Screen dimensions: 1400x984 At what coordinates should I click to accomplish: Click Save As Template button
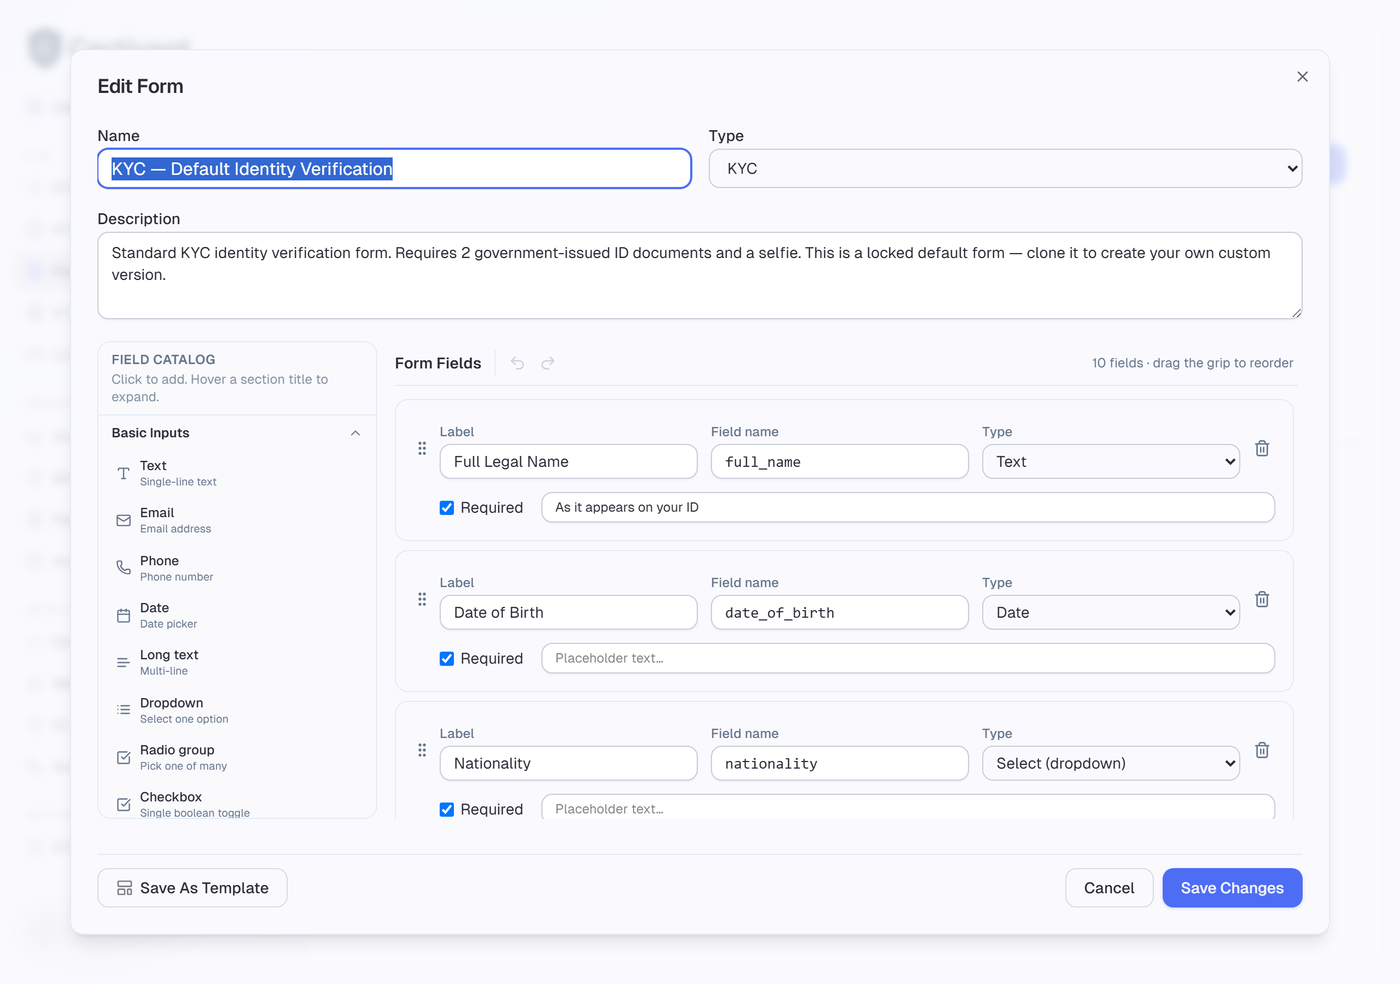coord(192,888)
